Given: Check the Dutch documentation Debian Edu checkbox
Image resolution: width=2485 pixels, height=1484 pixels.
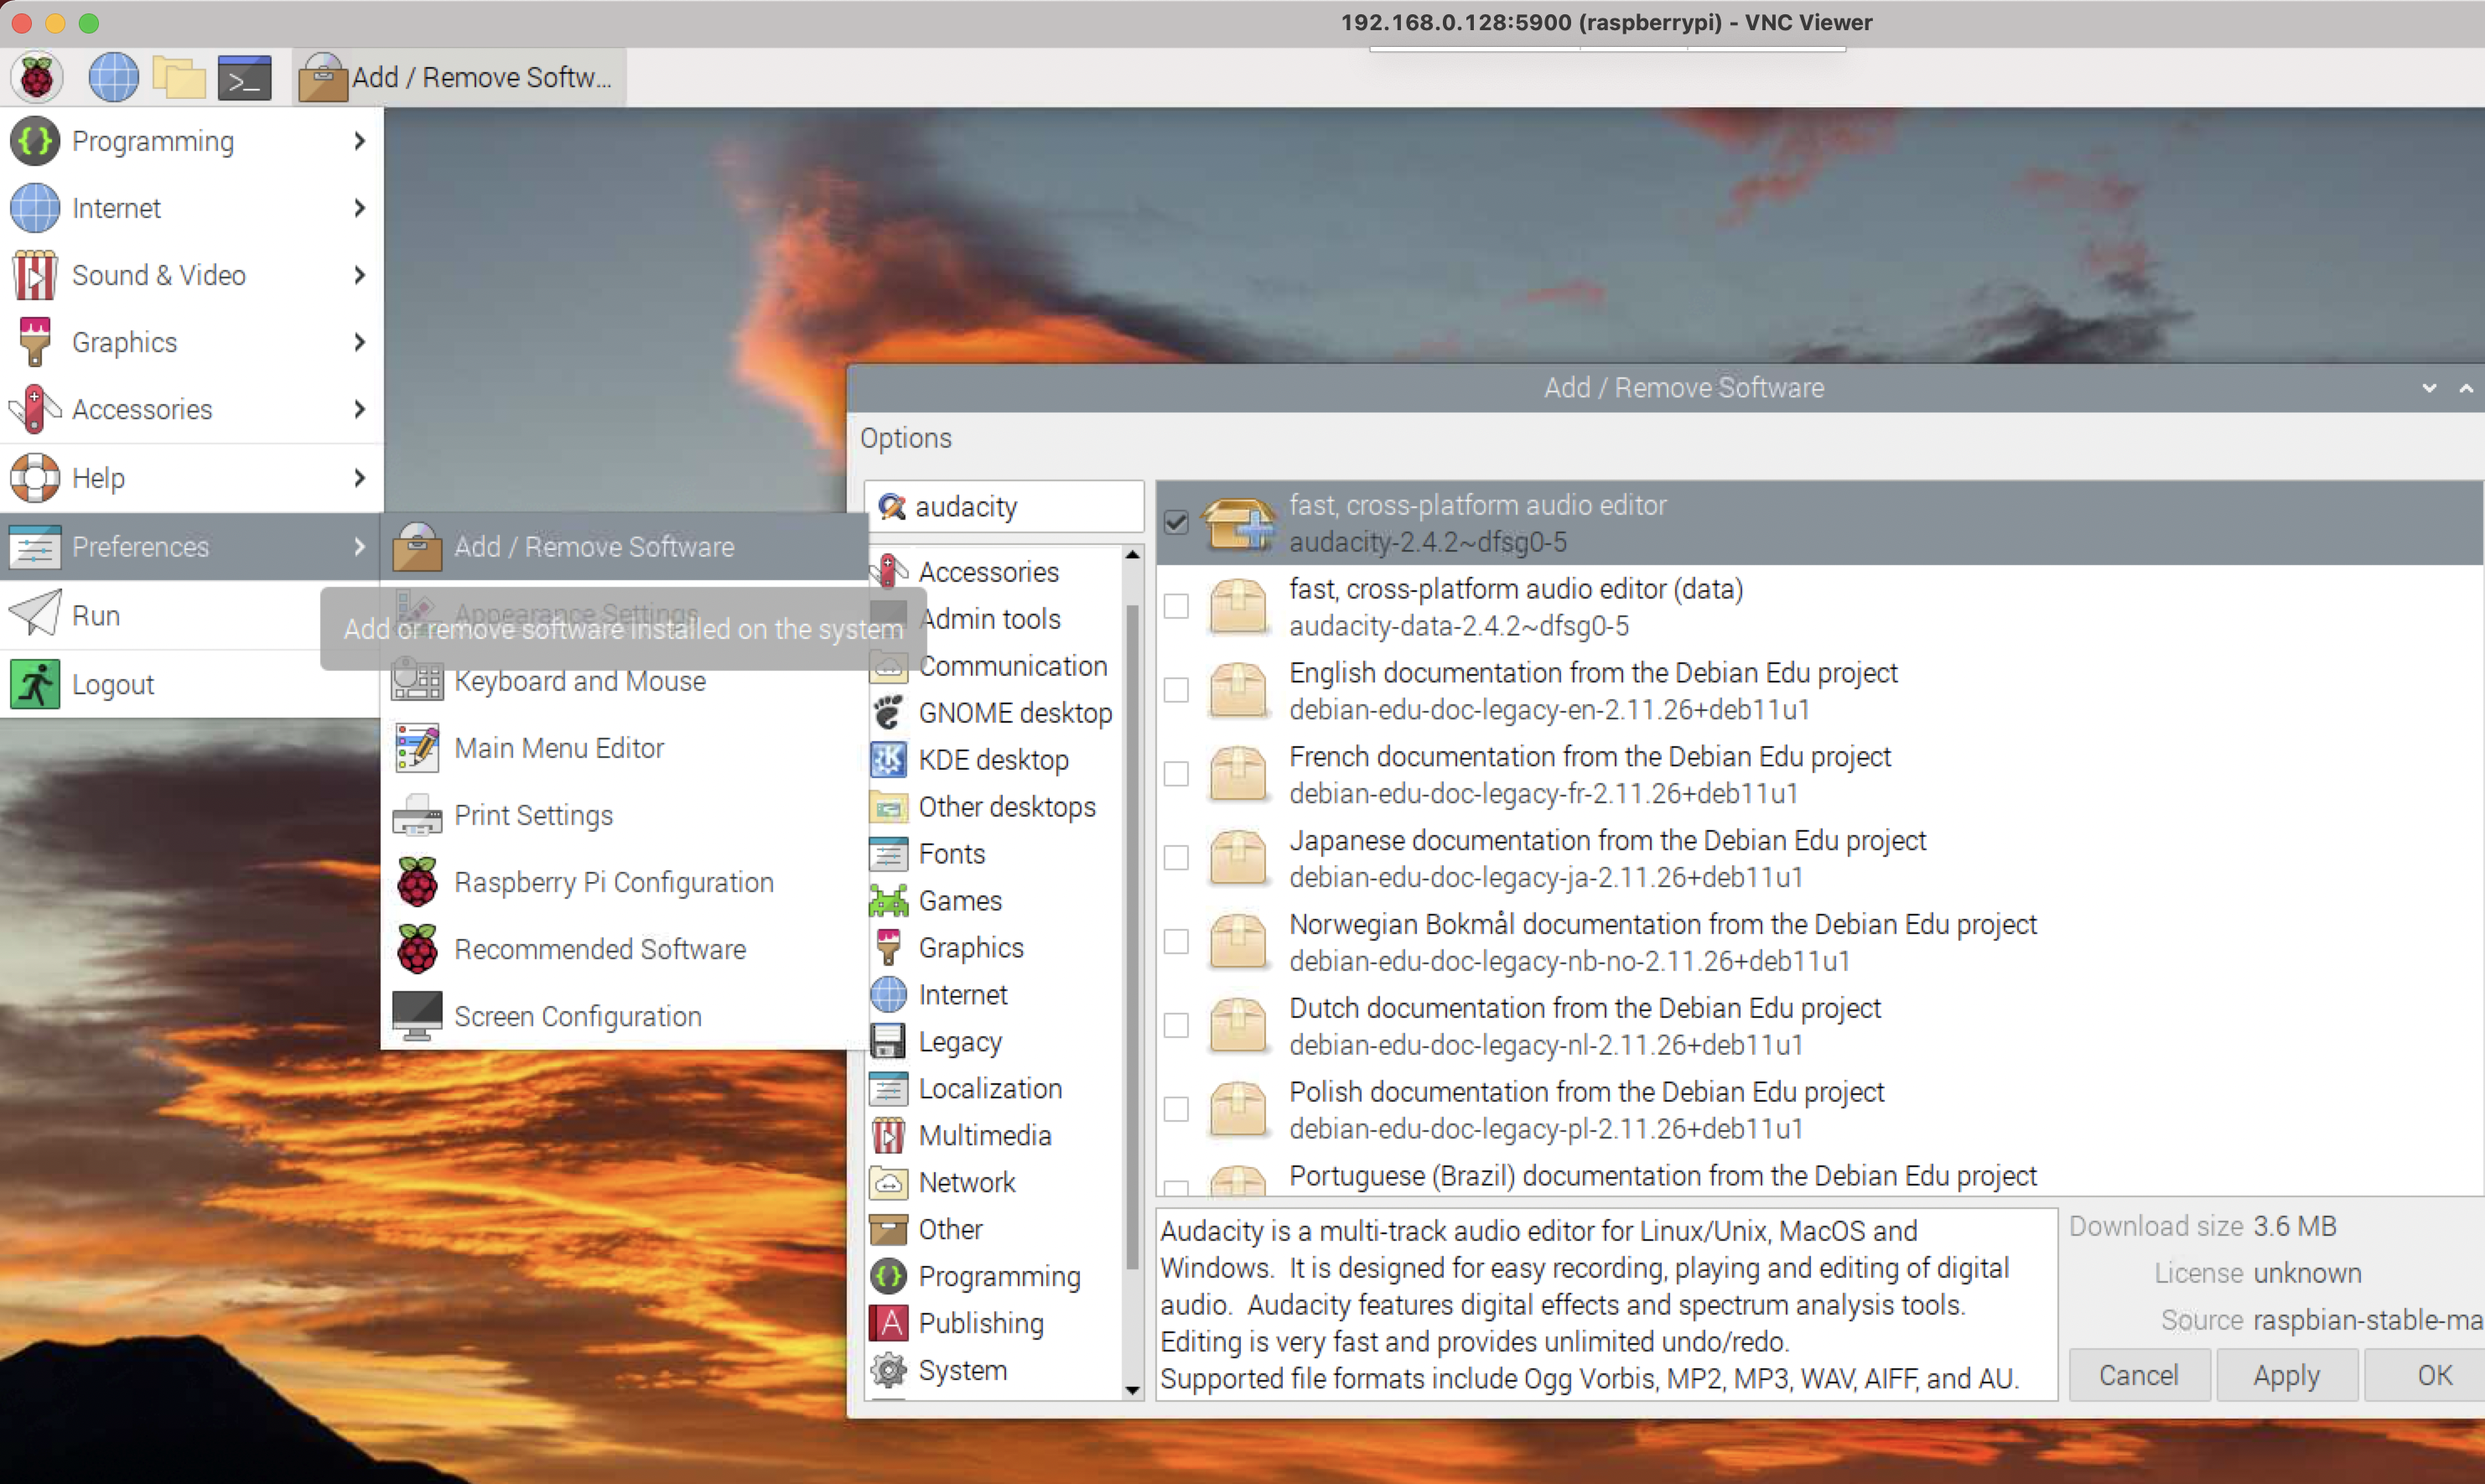Looking at the screenshot, I should [x=1176, y=1026].
